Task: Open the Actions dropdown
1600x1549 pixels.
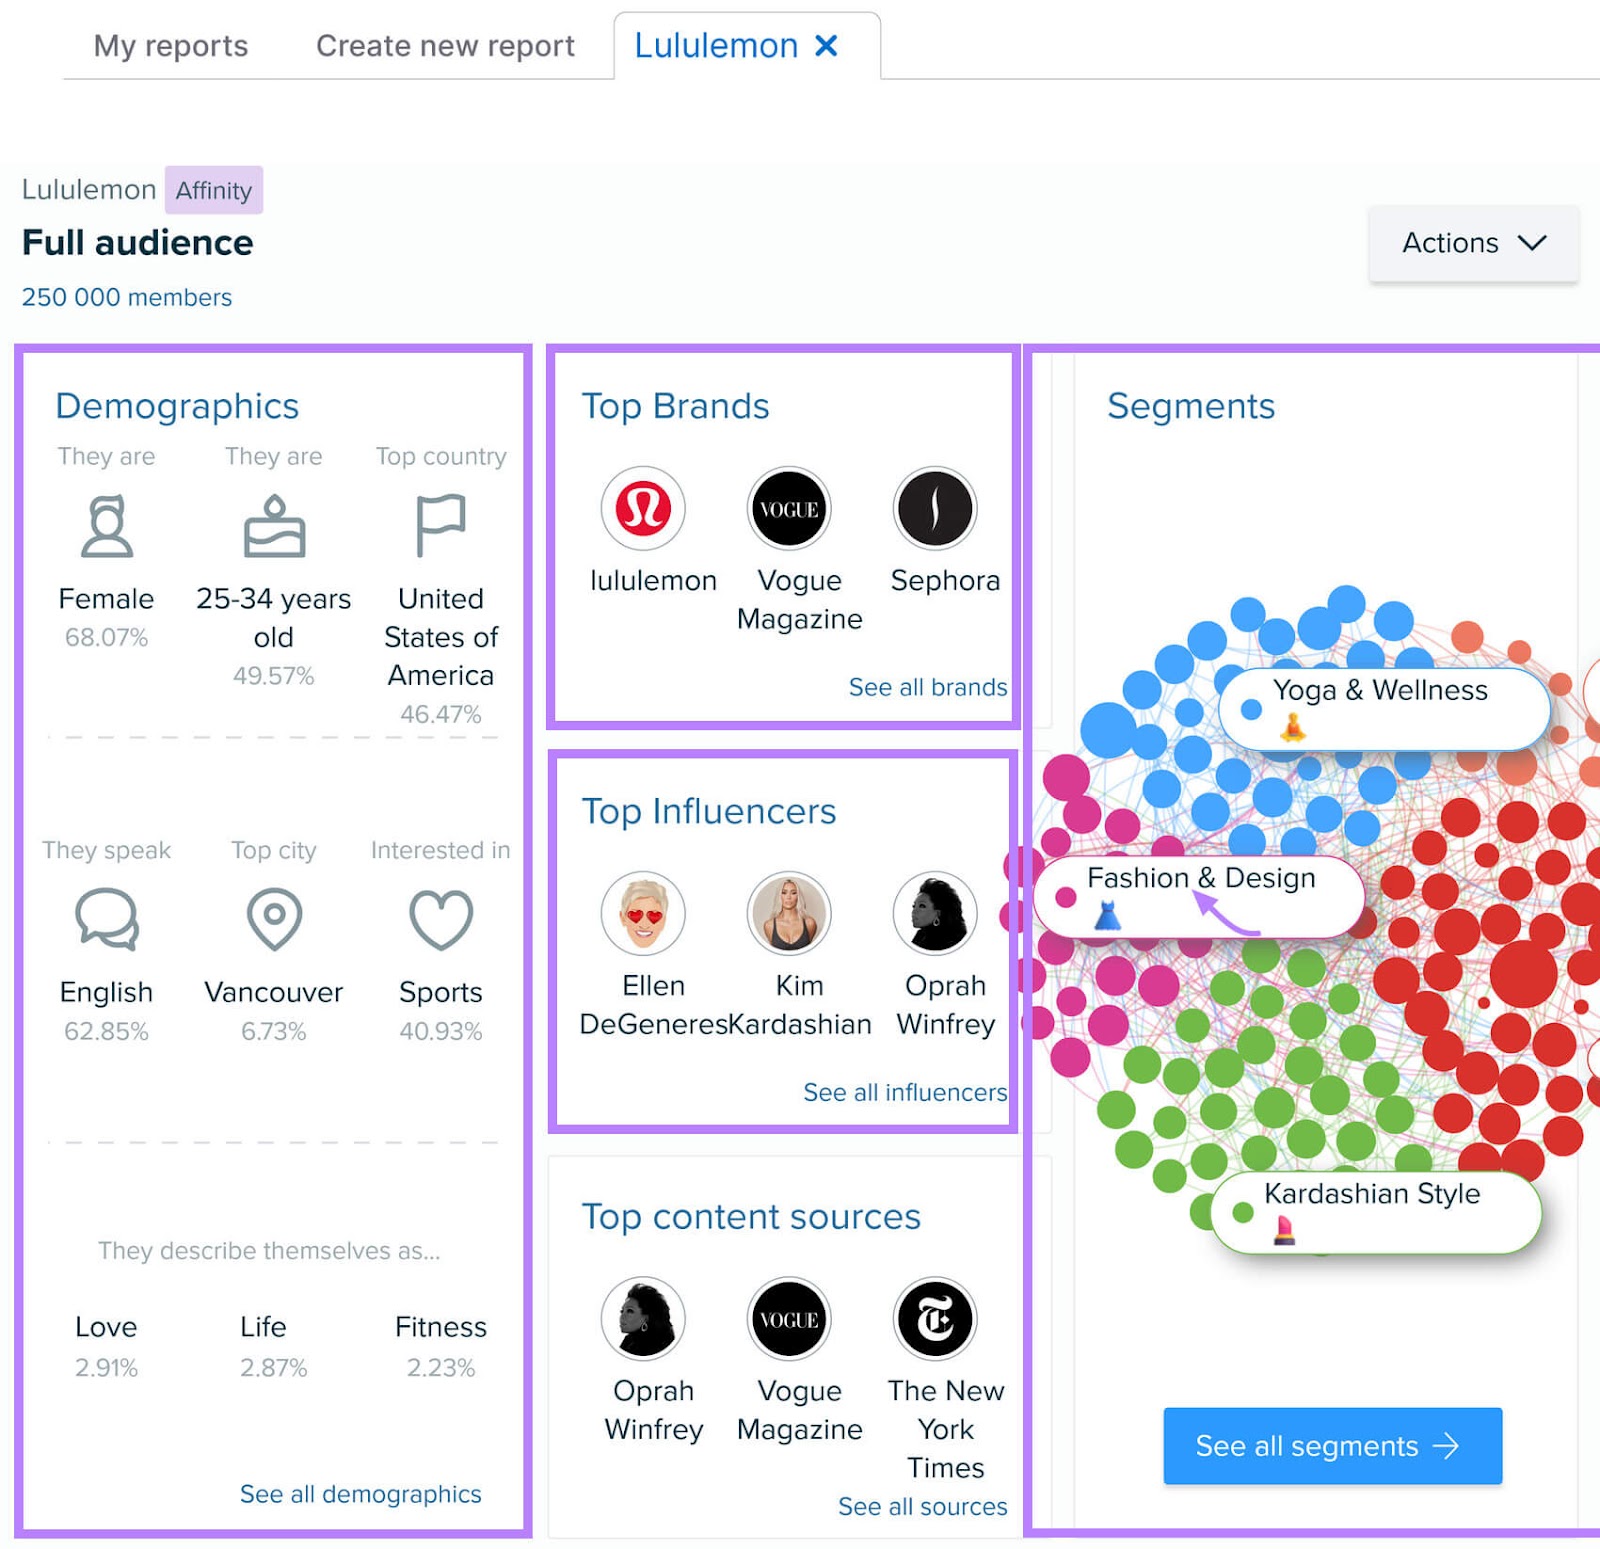Action: pyautogui.click(x=1472, y=243)
